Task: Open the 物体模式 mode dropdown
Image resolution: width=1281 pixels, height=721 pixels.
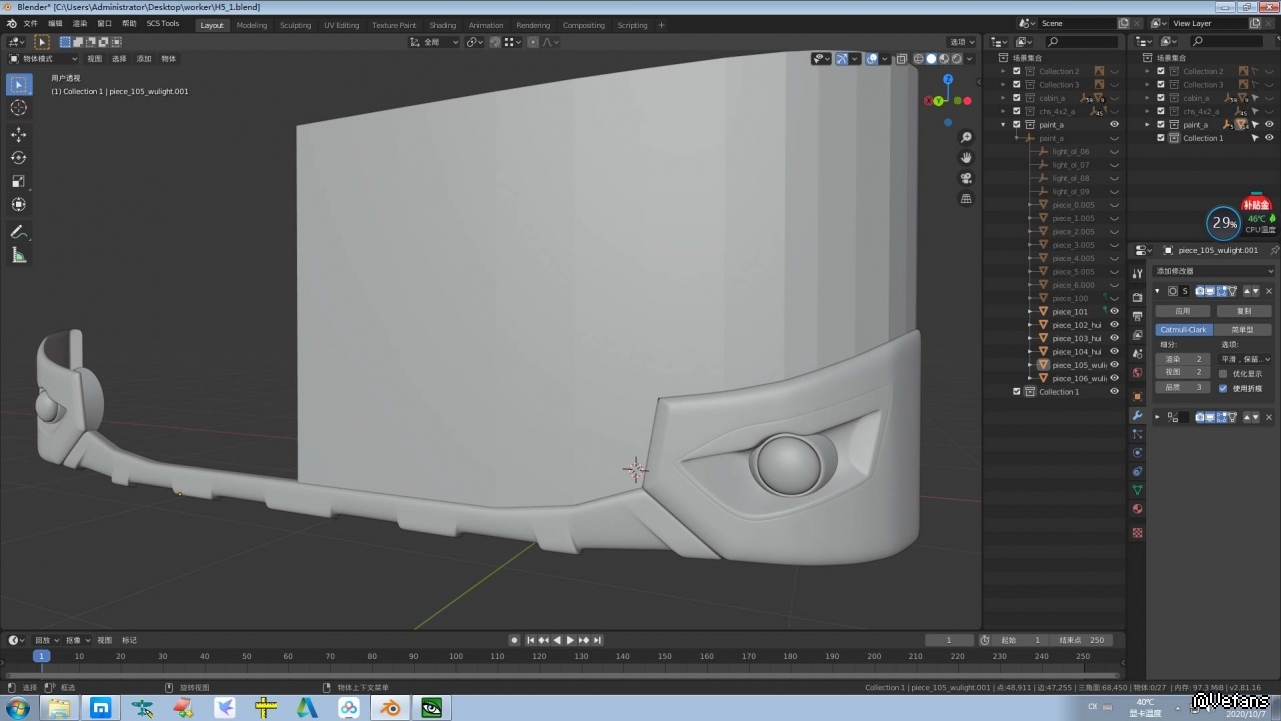Action: [x=42, y=59]
